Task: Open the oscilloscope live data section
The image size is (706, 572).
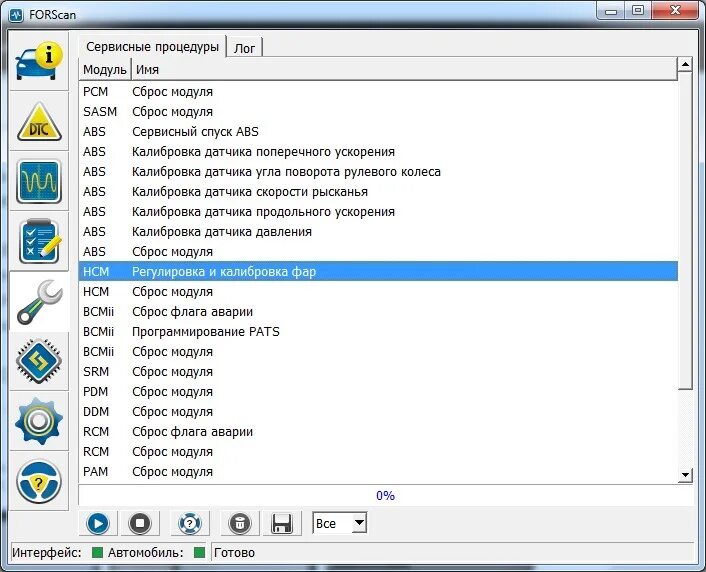Action: pyautogui.click(x=39, y=182)
